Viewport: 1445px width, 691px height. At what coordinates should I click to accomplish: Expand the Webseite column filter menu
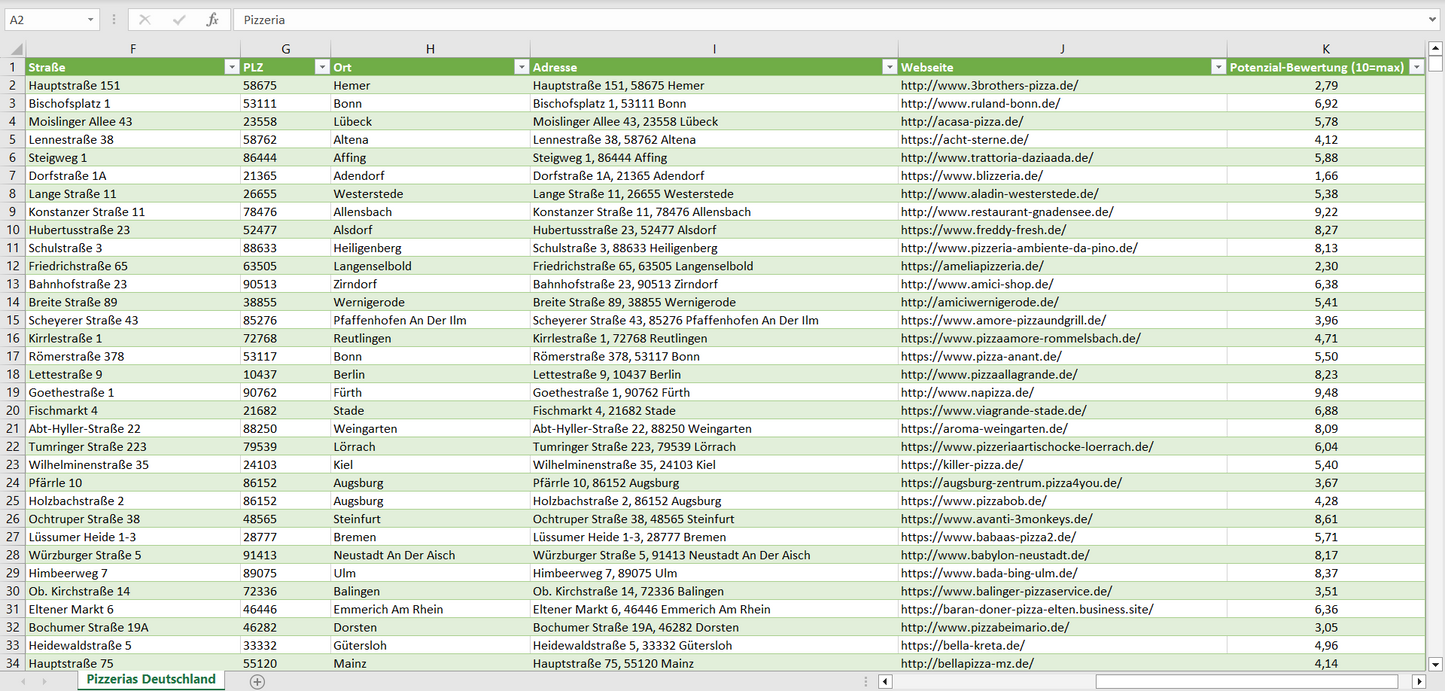point(1217,67)
